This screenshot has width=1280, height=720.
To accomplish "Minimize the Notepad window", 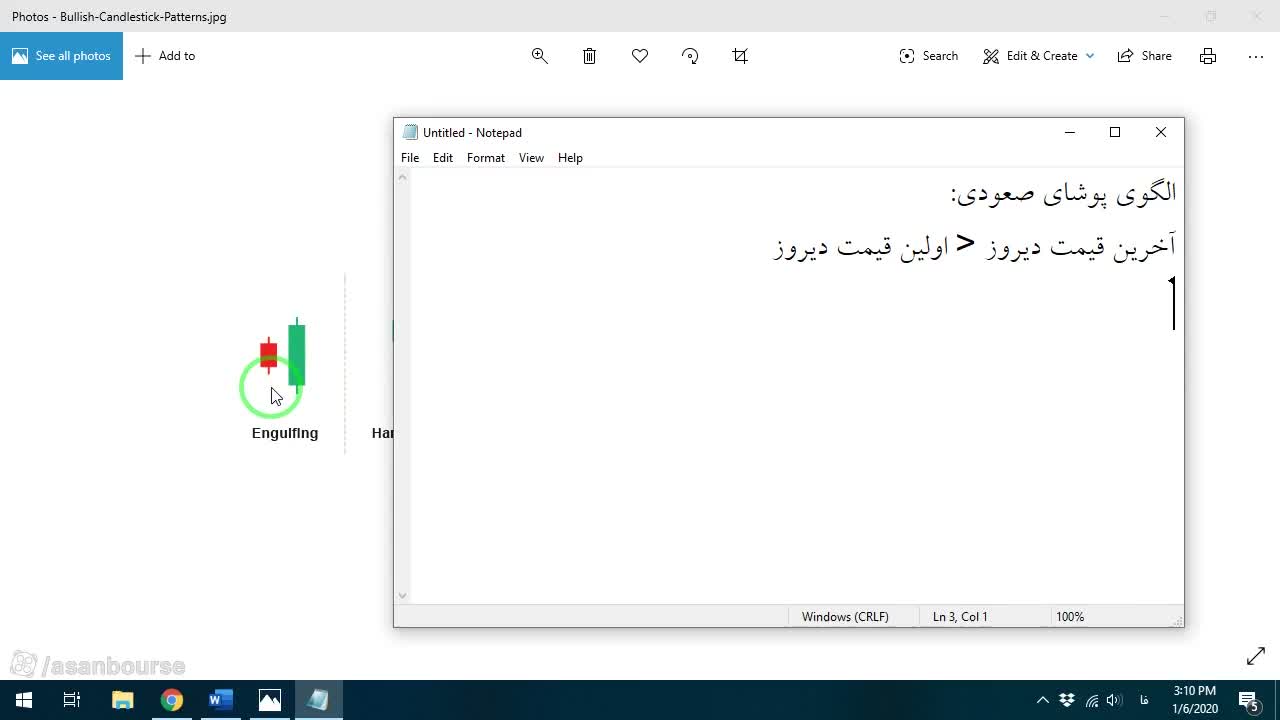I will click(1069, 132).
